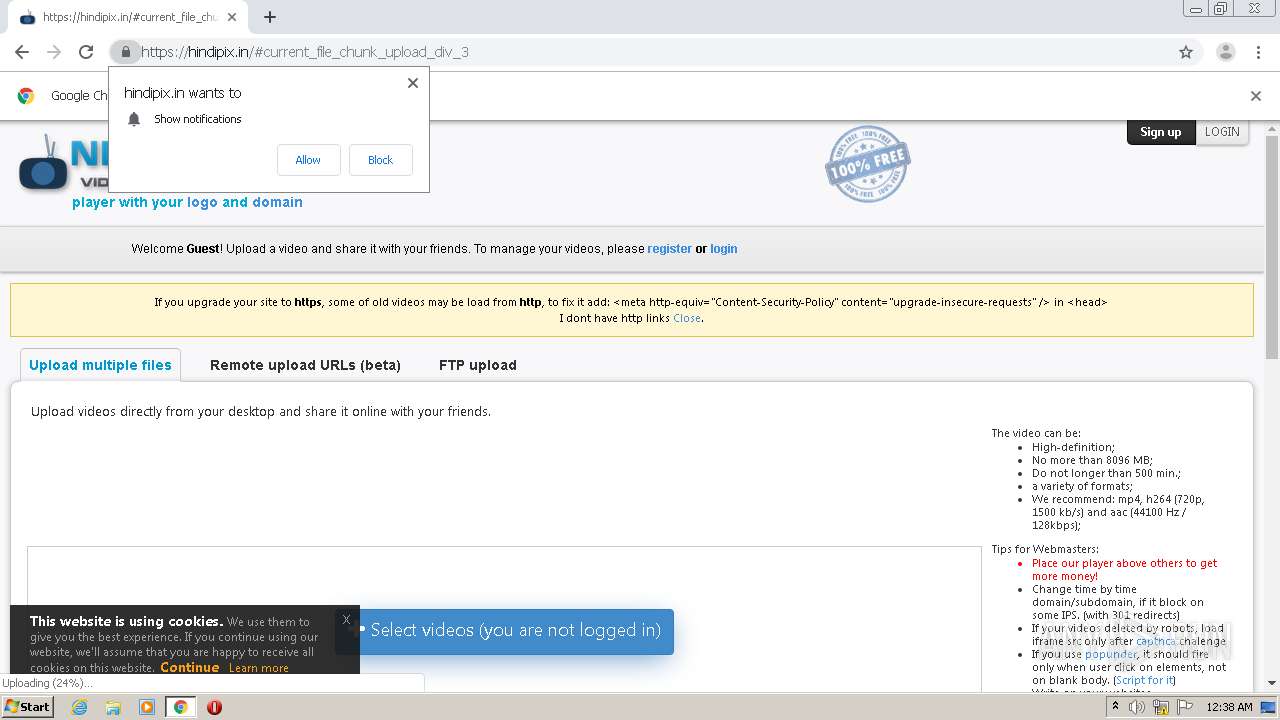Screen dimensions: 1280x720
Task: Open the Chrome profile avatar menu
Action: (1225, 52)
